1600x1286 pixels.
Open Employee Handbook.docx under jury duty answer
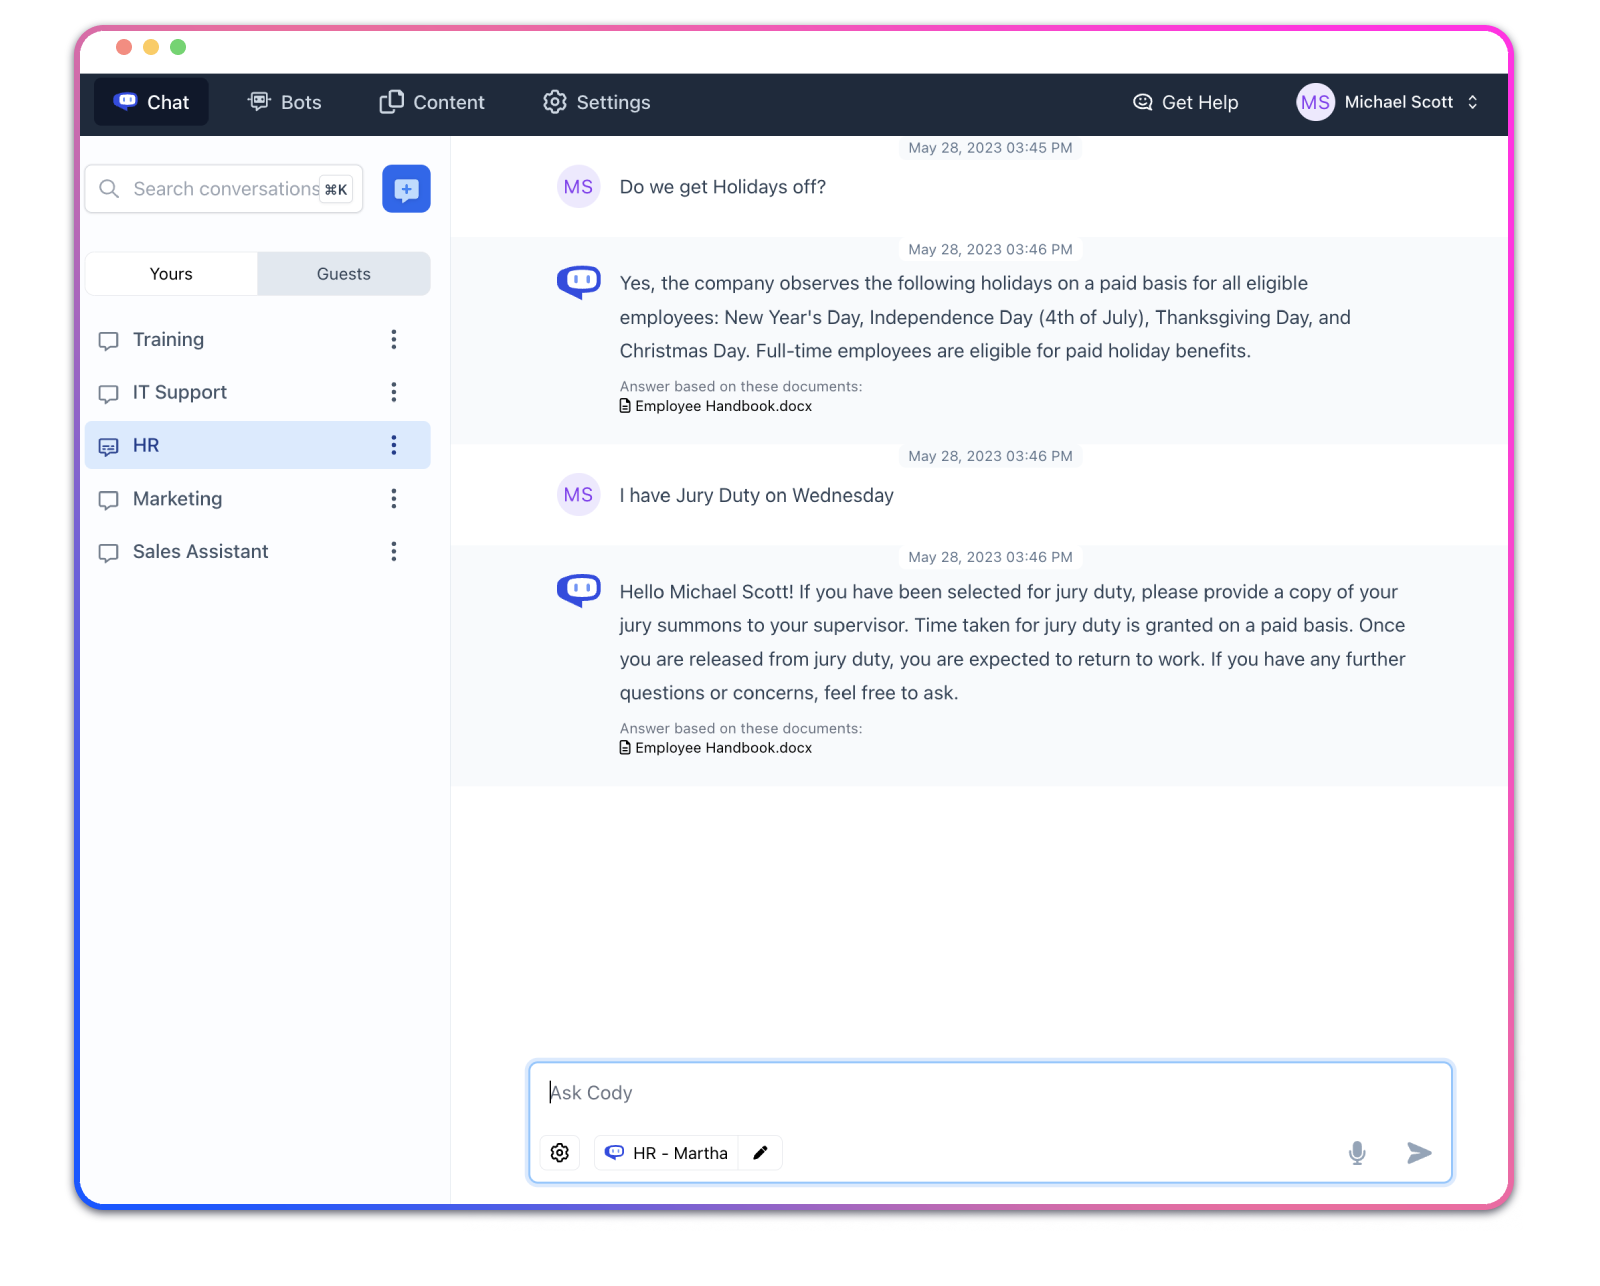722,748
